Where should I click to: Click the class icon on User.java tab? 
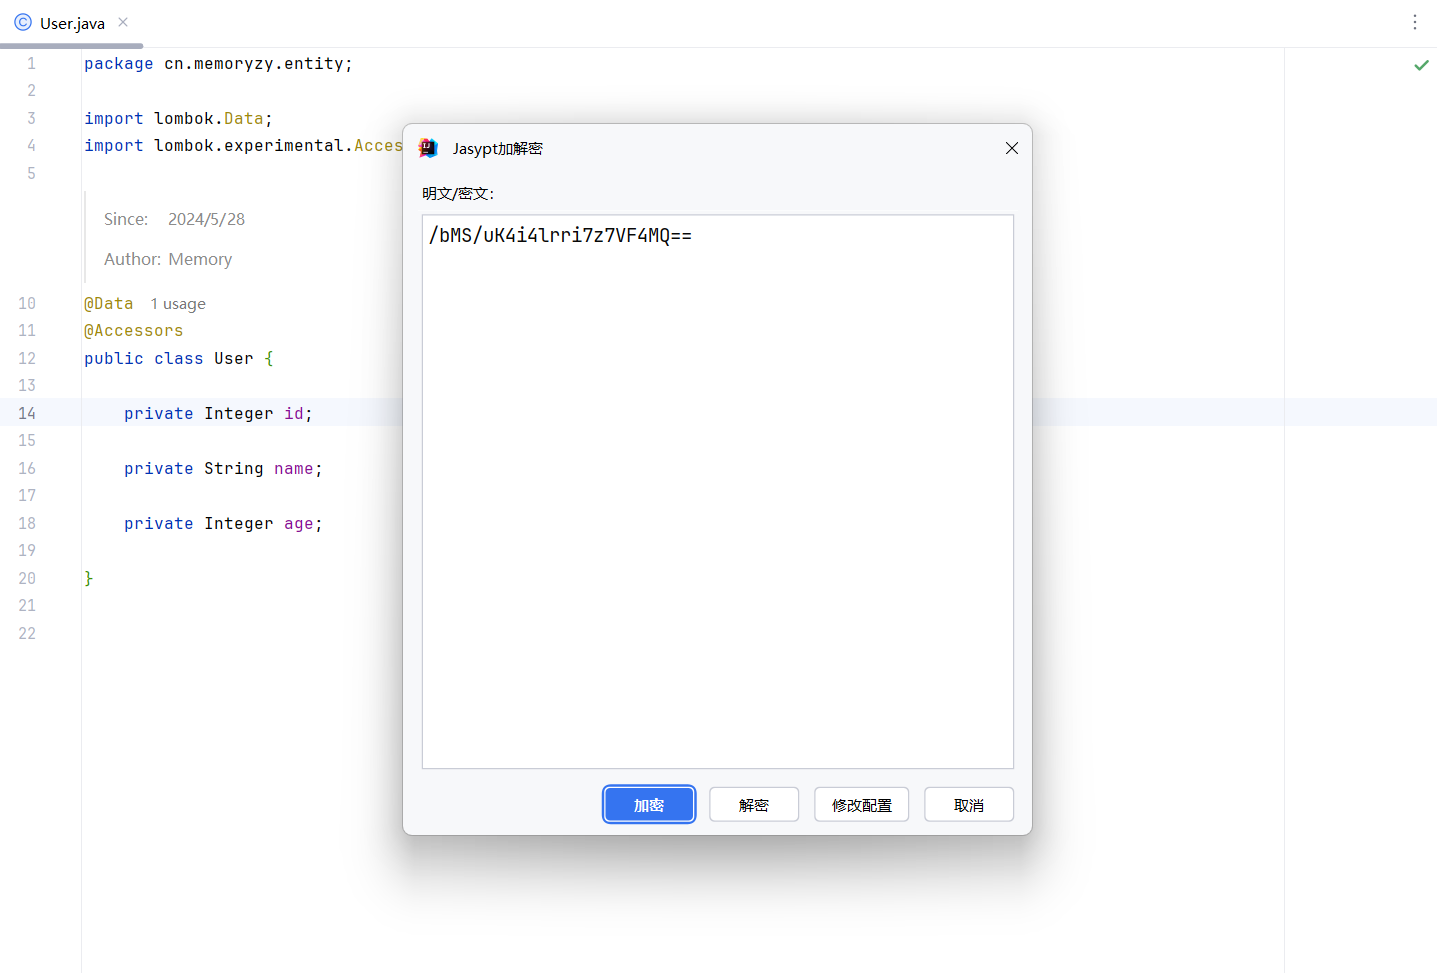(x=23, y=22)
